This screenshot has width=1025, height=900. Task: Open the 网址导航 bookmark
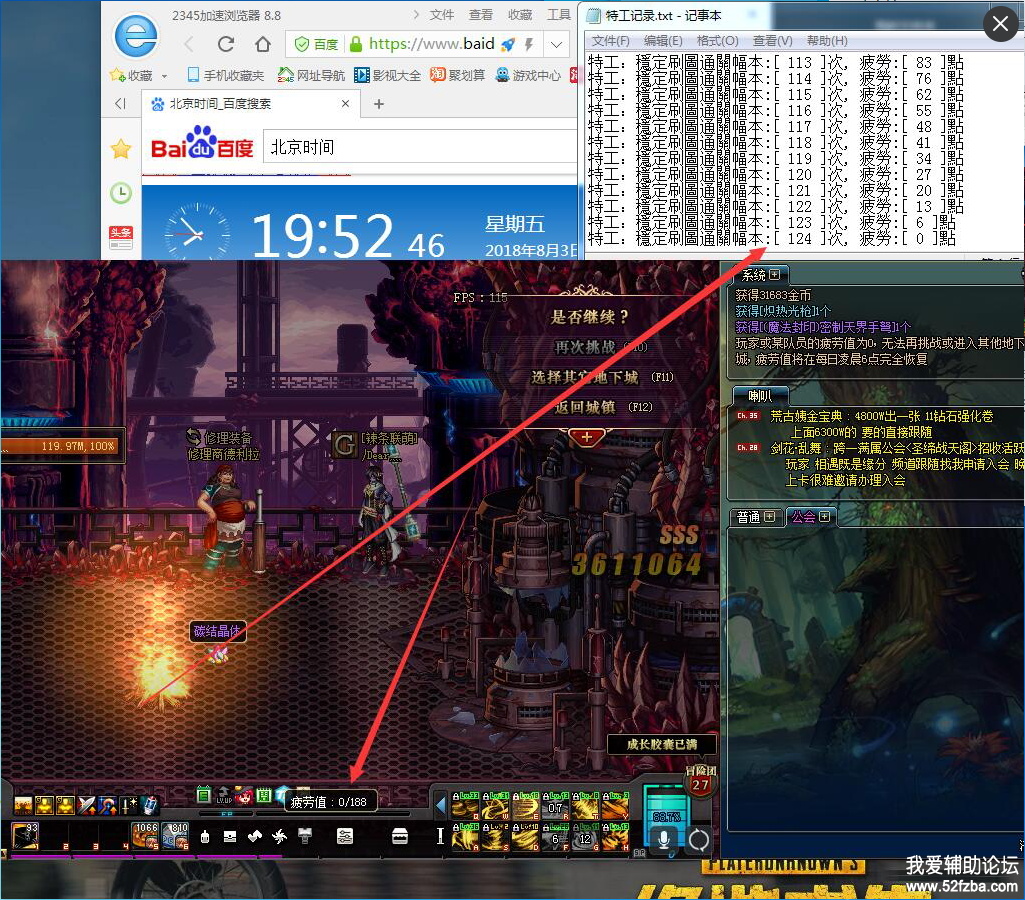click(x=311, y=76)
